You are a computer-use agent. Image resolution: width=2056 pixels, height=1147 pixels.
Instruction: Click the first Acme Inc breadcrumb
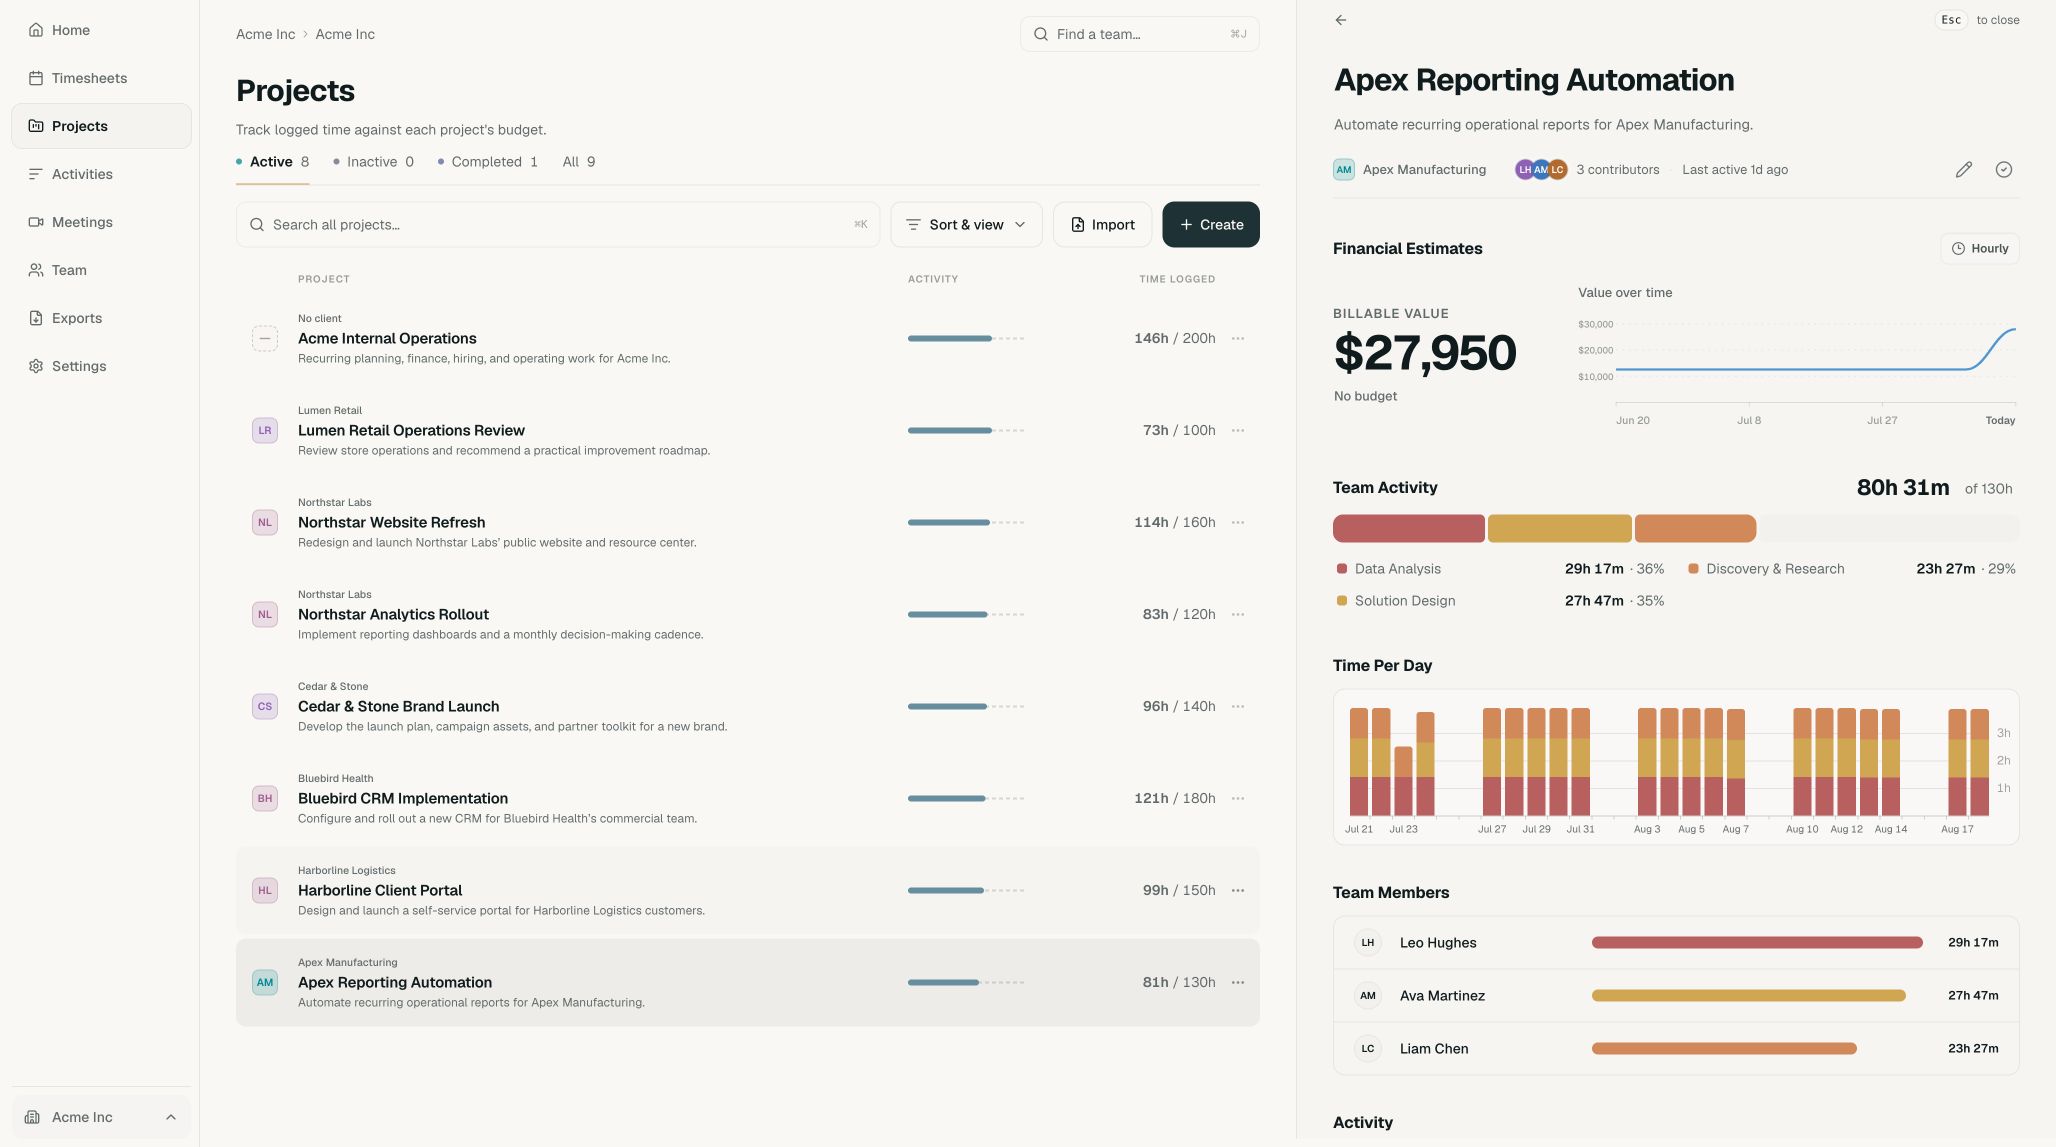coord(265,34)
